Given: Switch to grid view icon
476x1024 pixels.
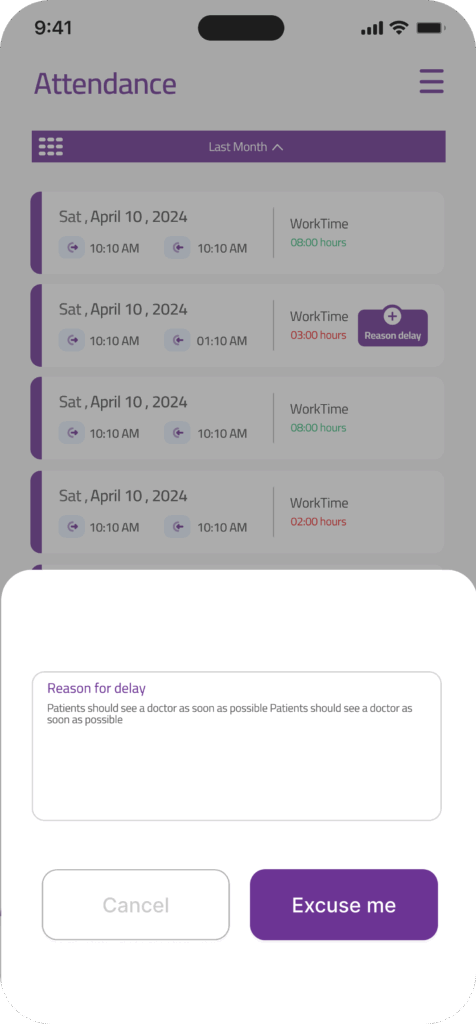Looking at the screenshot, I should (51, 146).
